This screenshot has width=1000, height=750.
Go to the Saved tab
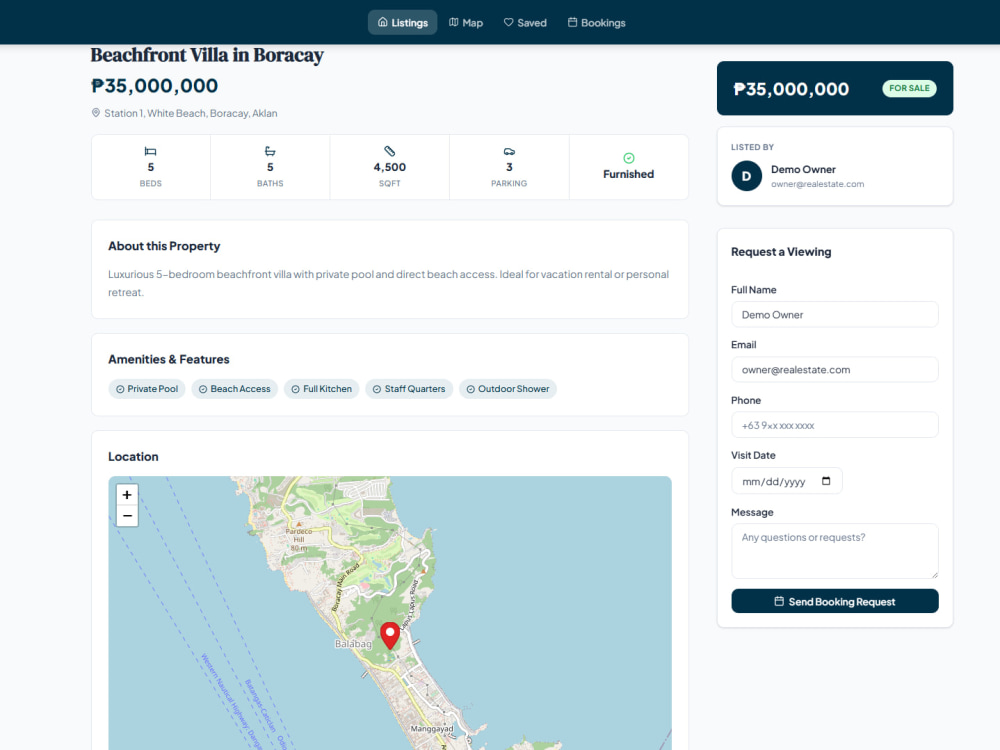pos(525,22)
